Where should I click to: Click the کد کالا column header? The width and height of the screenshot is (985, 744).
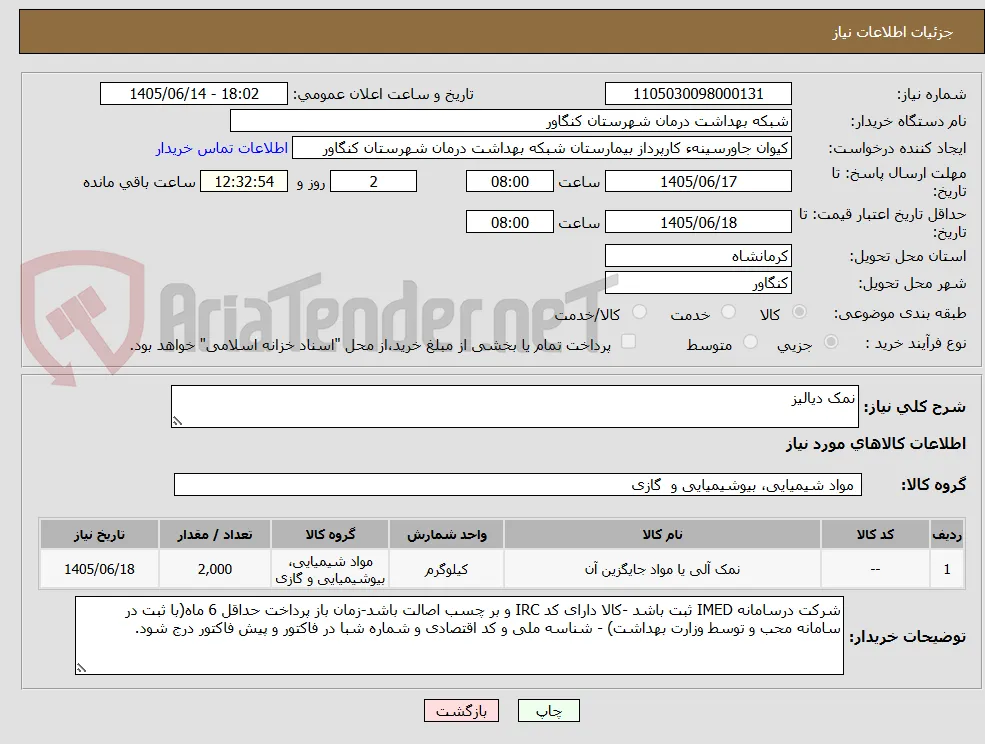pyautogui.click(x=875, y=535)
